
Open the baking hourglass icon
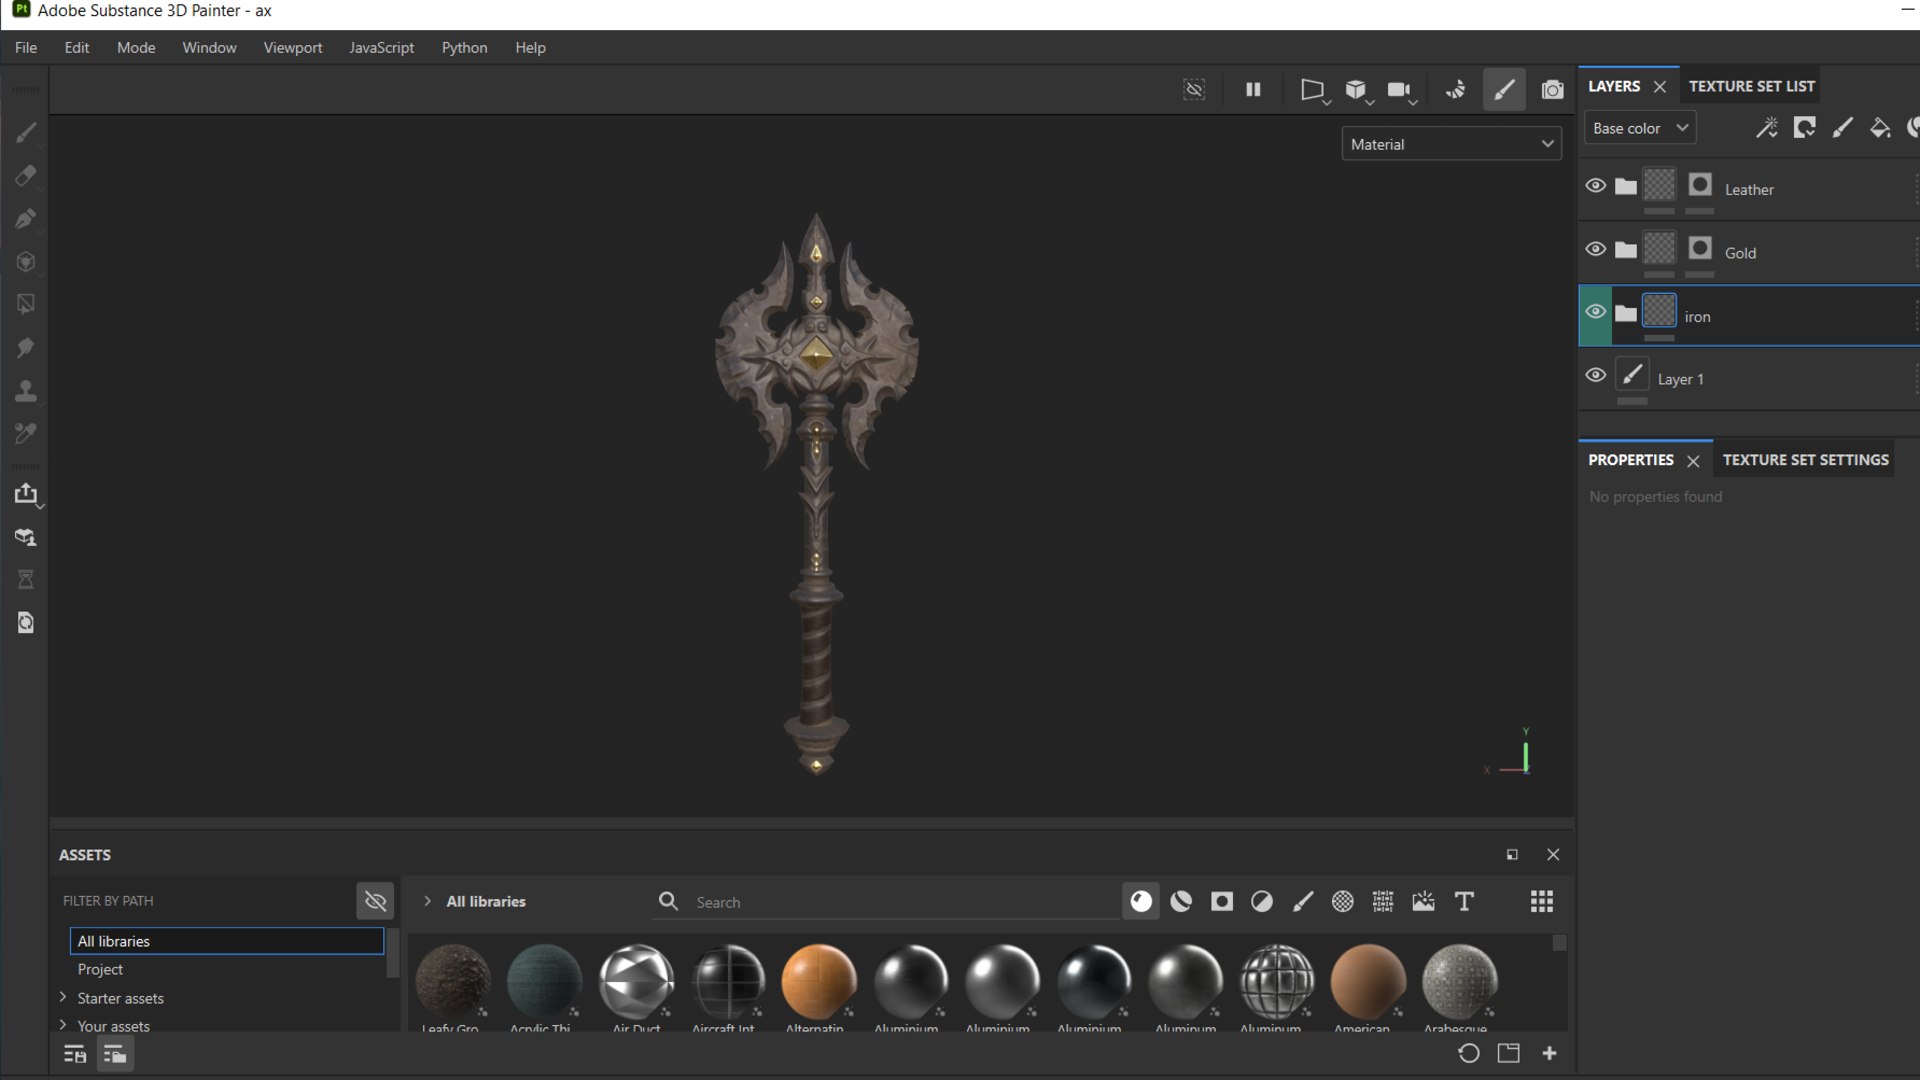pos(26,580)
